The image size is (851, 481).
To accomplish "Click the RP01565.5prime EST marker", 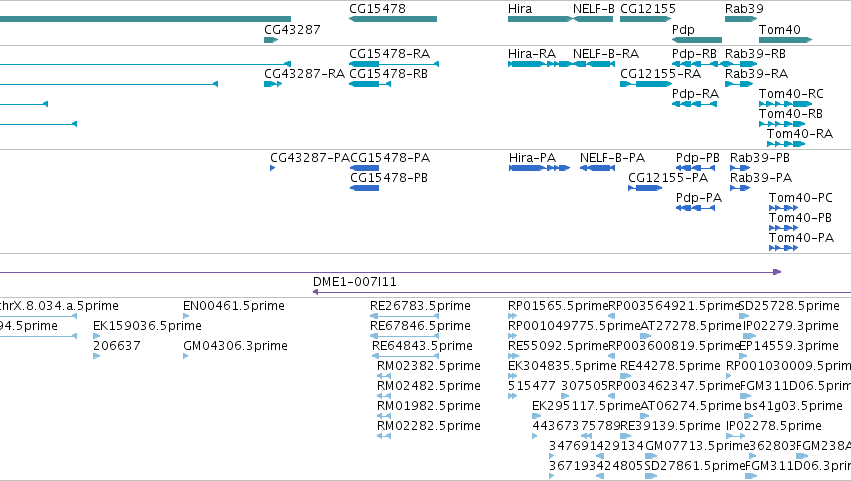I will 512,316.
